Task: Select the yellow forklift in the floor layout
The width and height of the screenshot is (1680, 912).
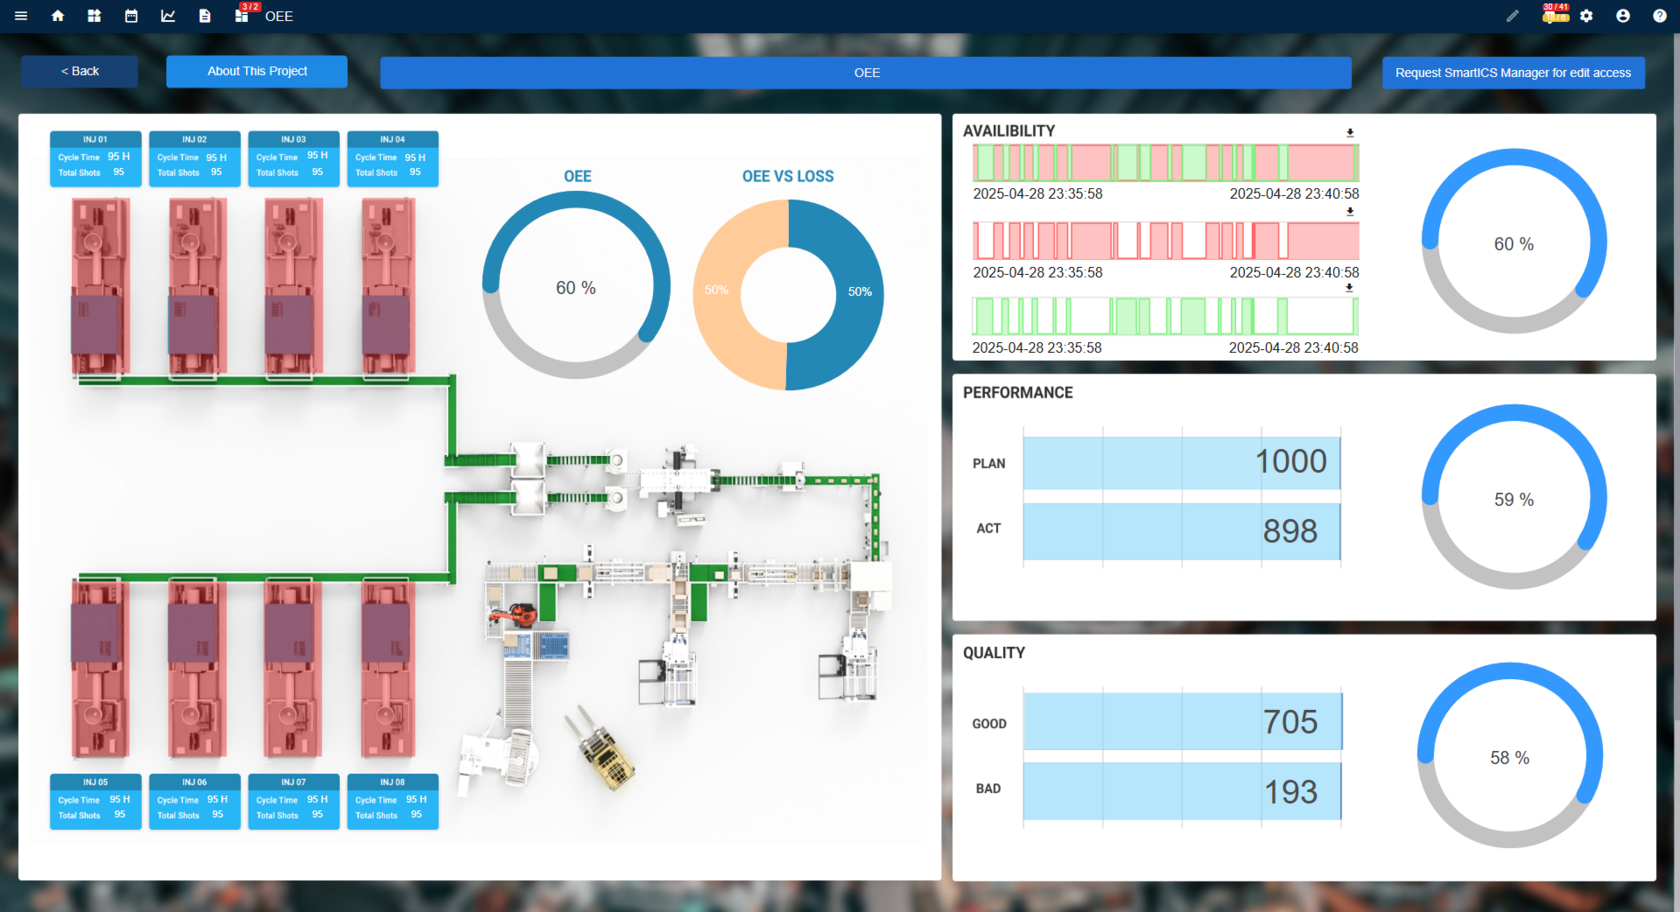Action: pos(602,750)
